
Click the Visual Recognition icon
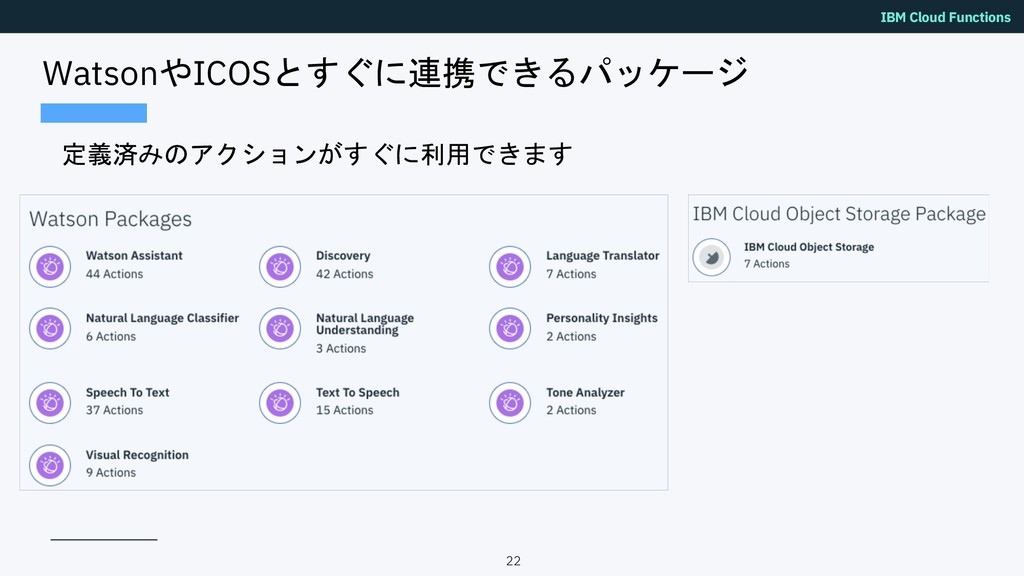coord(50,466)
